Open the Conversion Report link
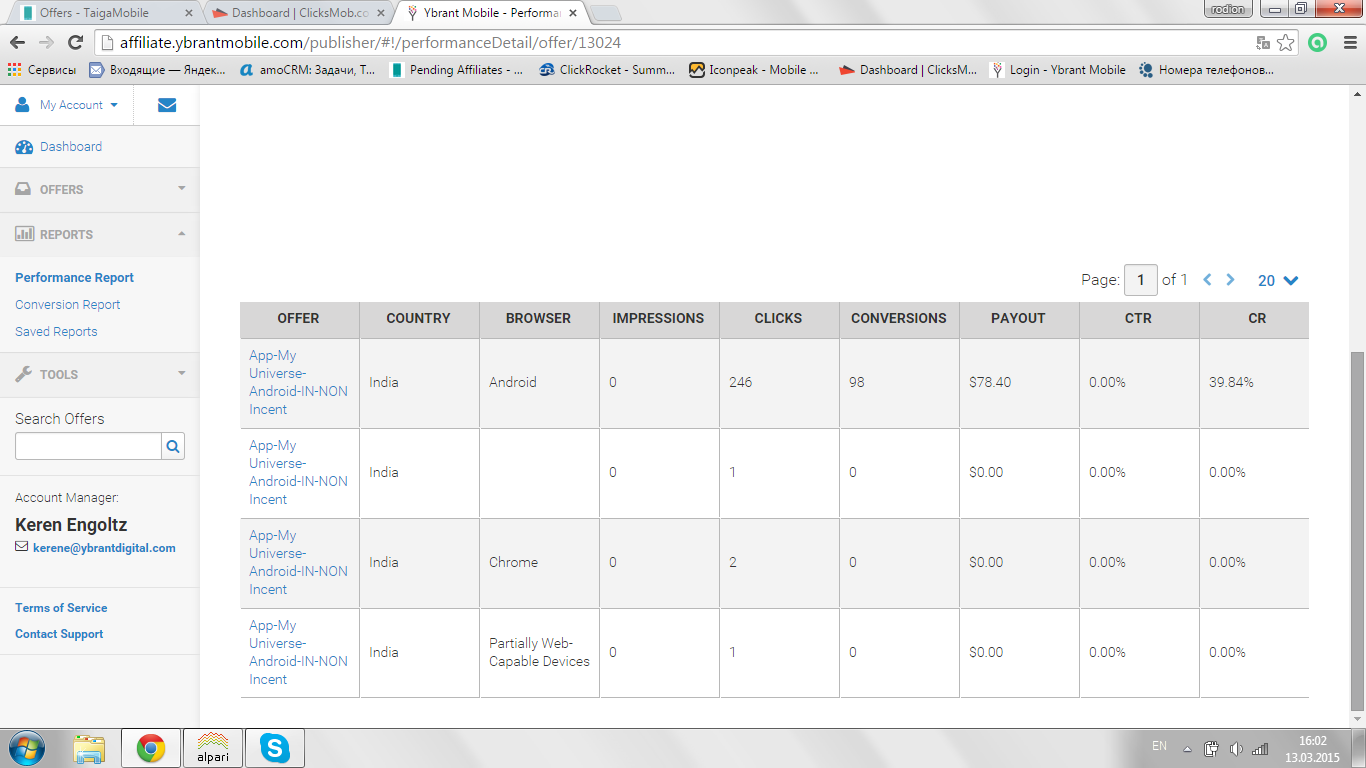This screenshot has height=768, width=1366. [67, 305]
